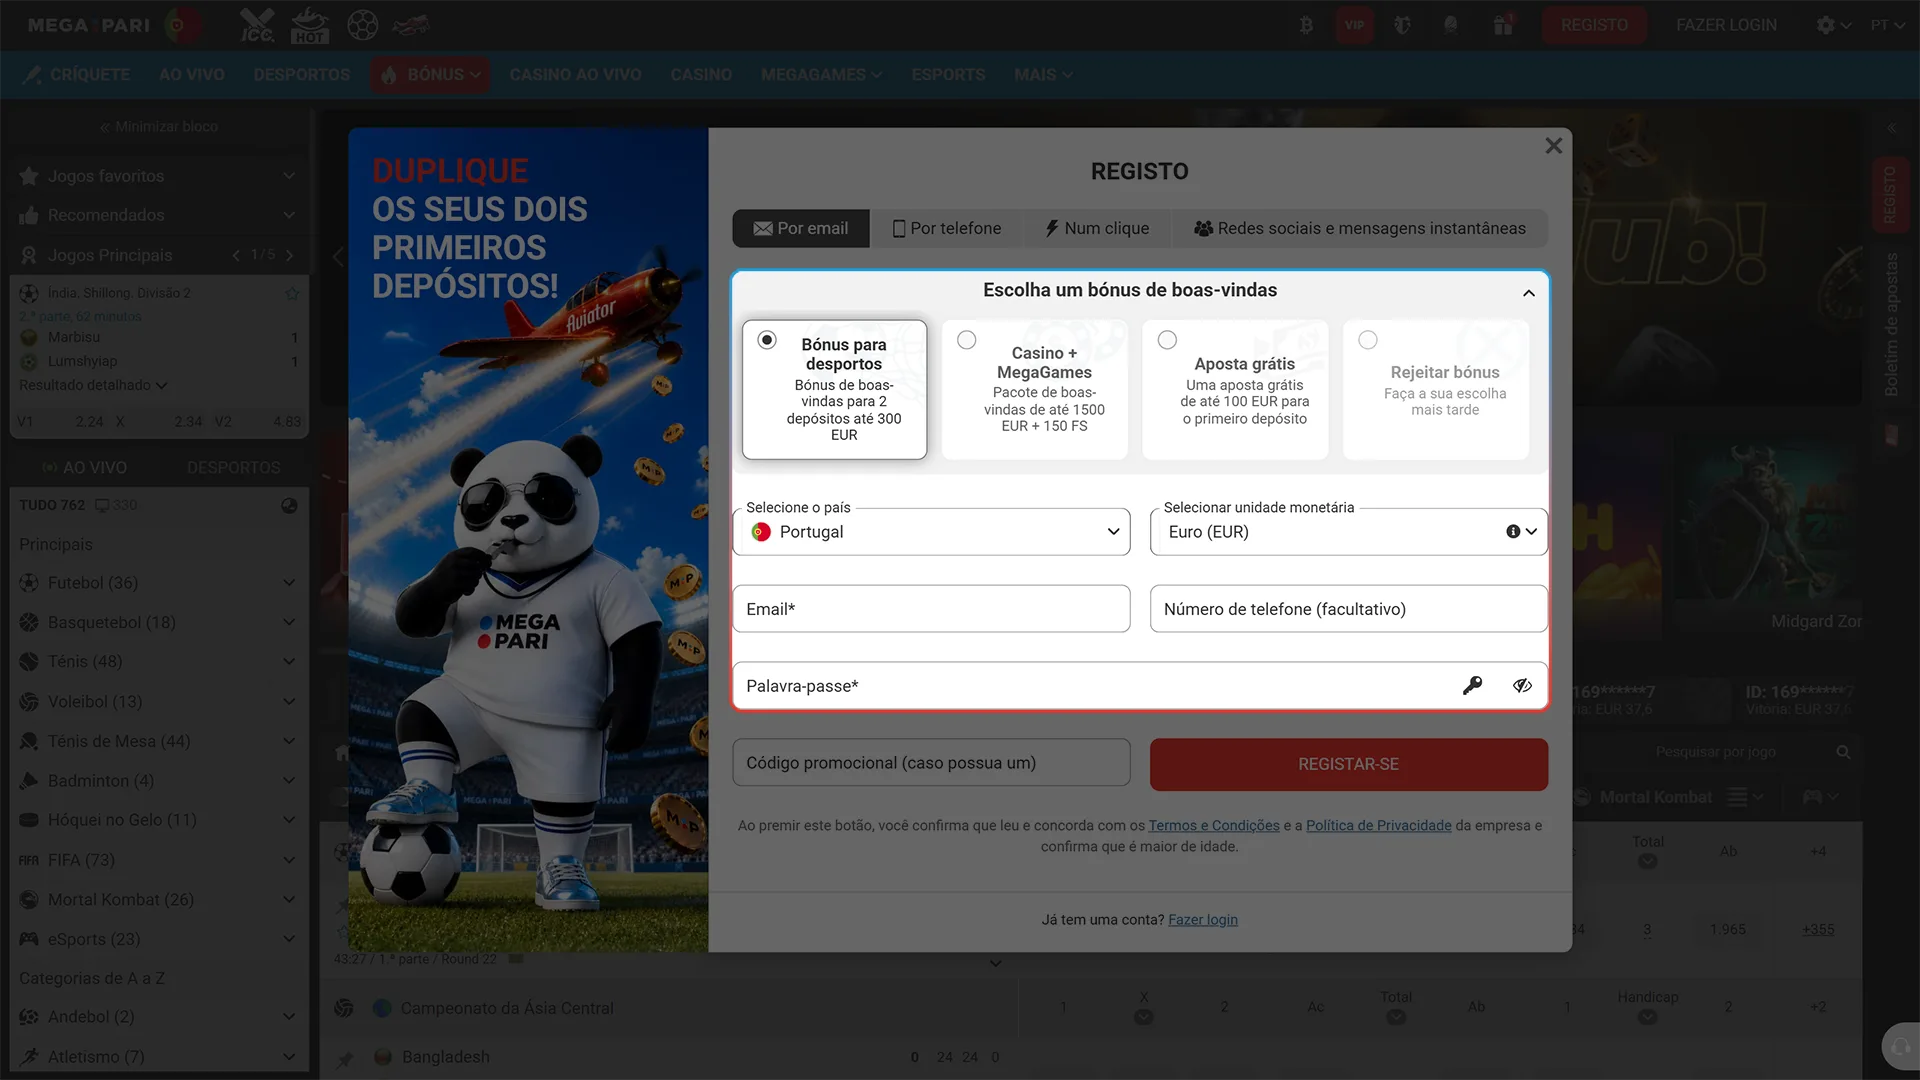Open the country dropdown showing Portugal

coord(931,532)
